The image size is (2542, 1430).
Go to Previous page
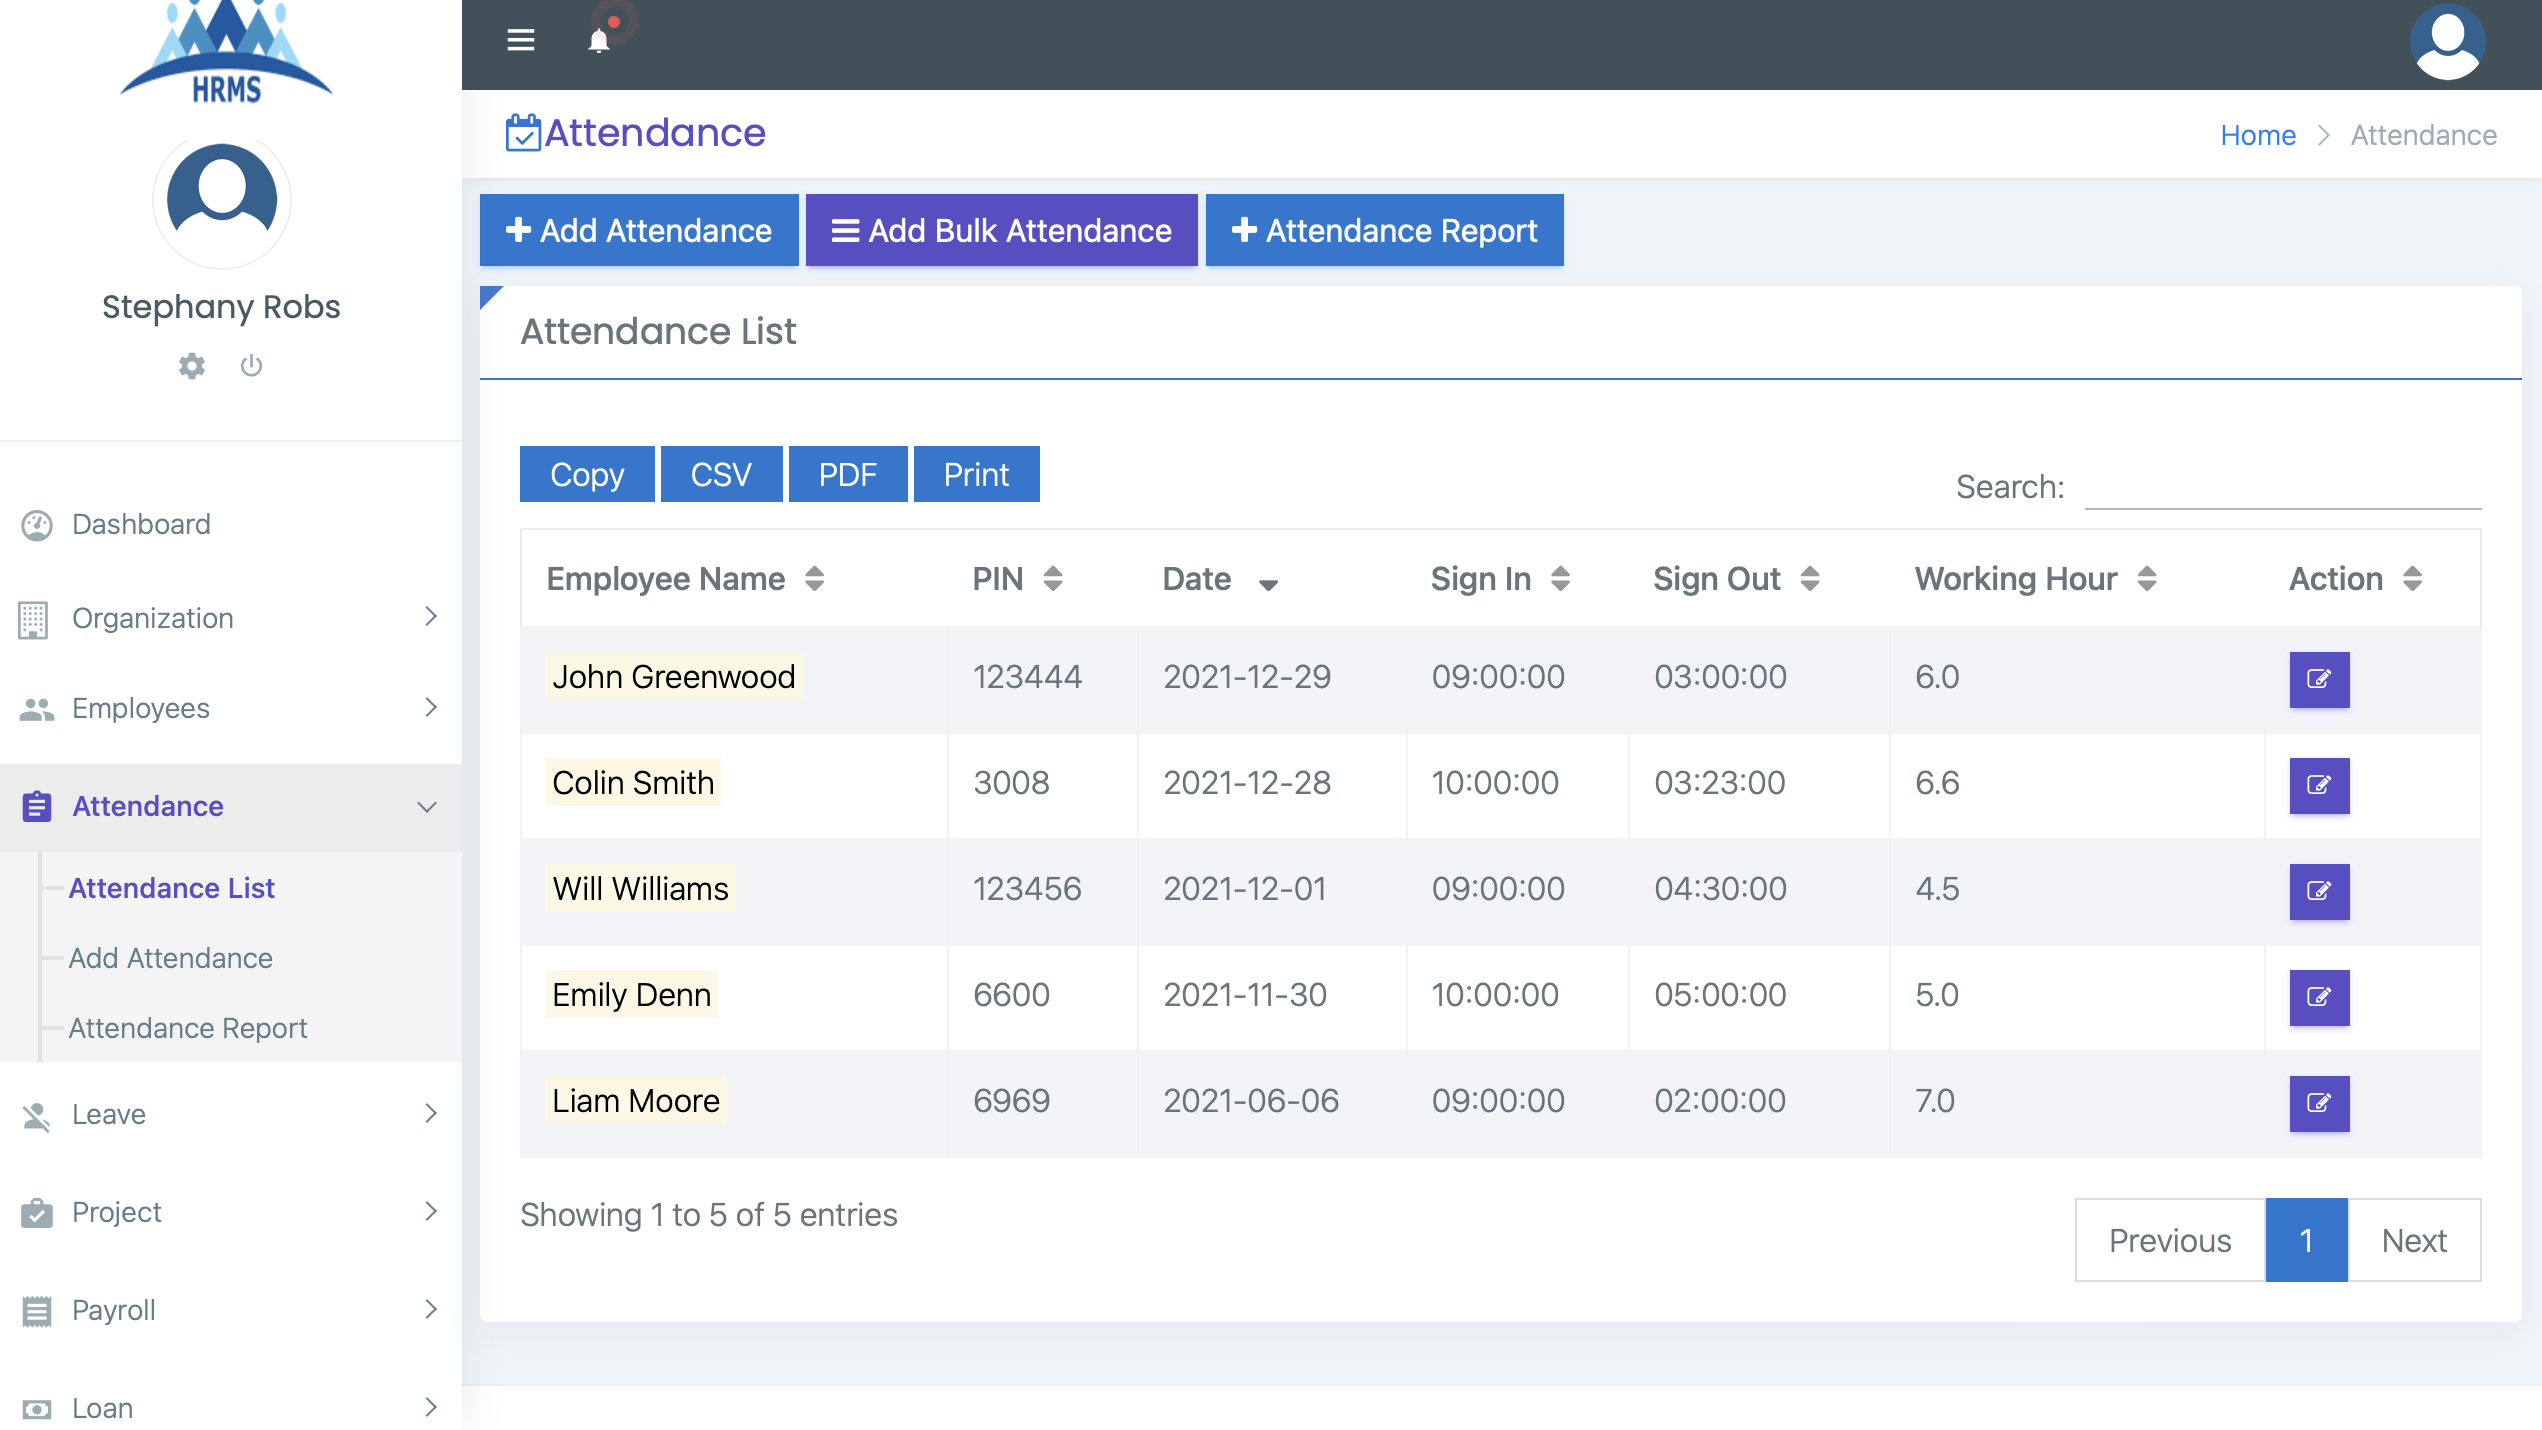click(x=2170, y=1240)
